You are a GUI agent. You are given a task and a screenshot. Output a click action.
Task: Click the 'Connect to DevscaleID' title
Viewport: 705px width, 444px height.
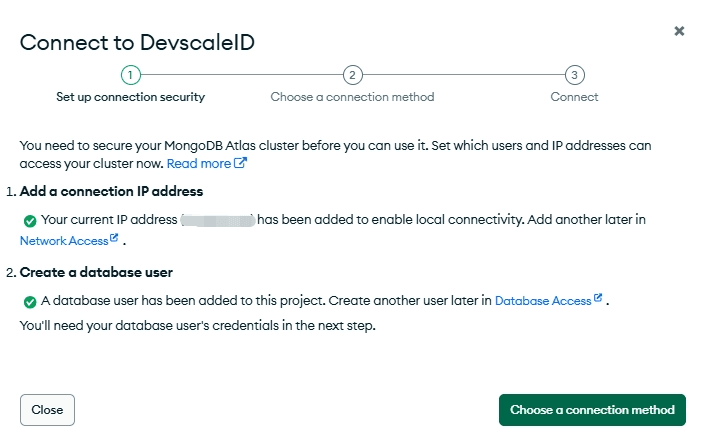tap(137, 43)
